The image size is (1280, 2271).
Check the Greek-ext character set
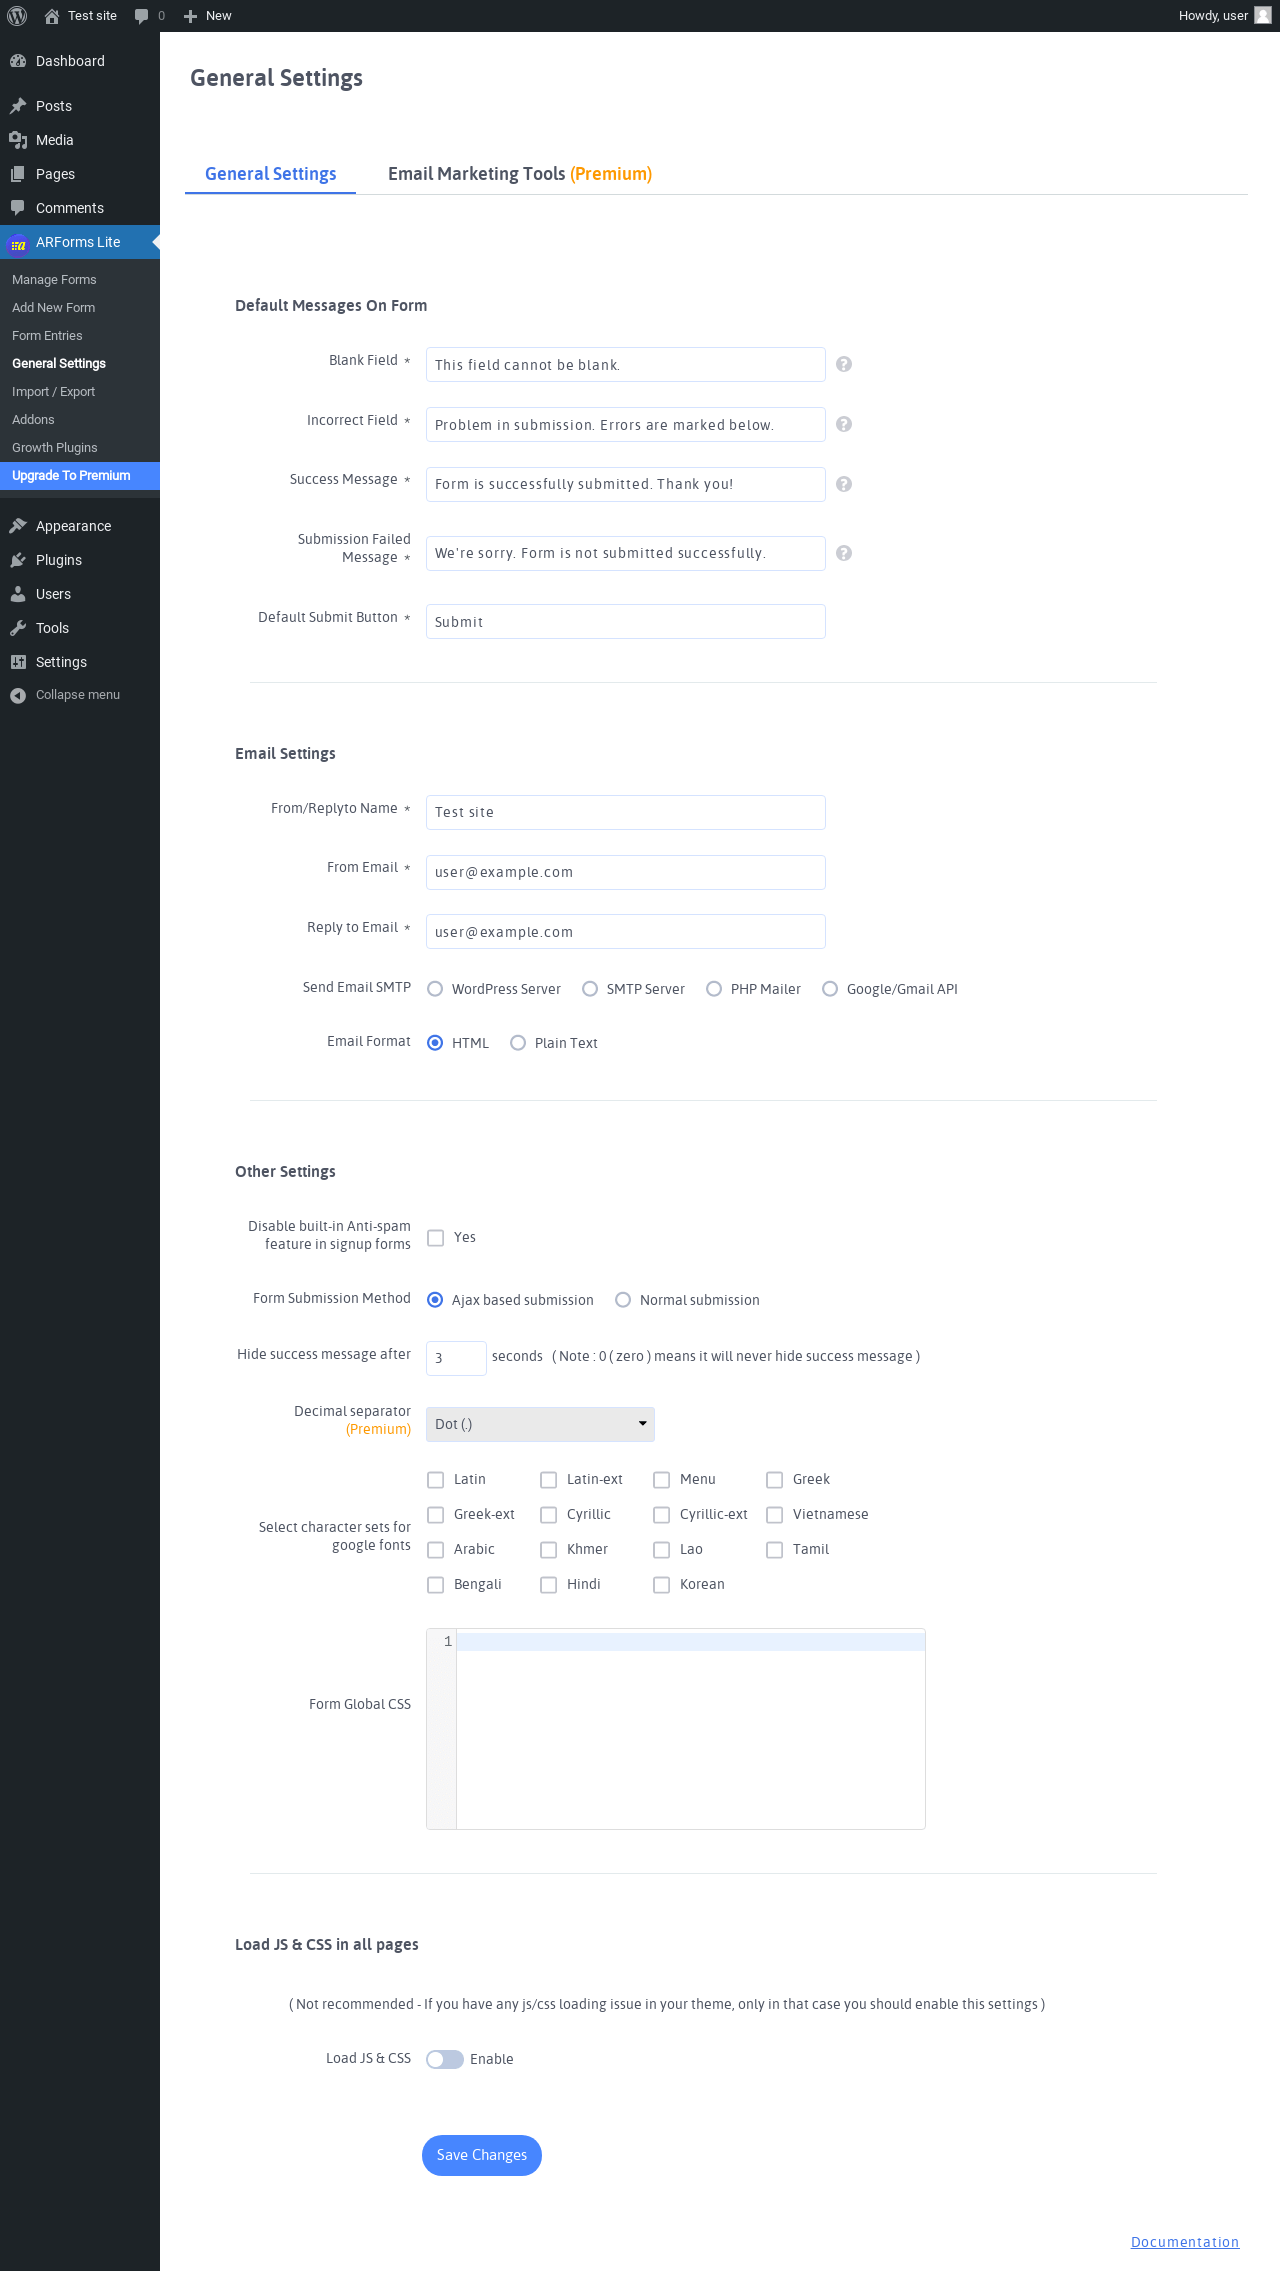(x=435, y=1515)
